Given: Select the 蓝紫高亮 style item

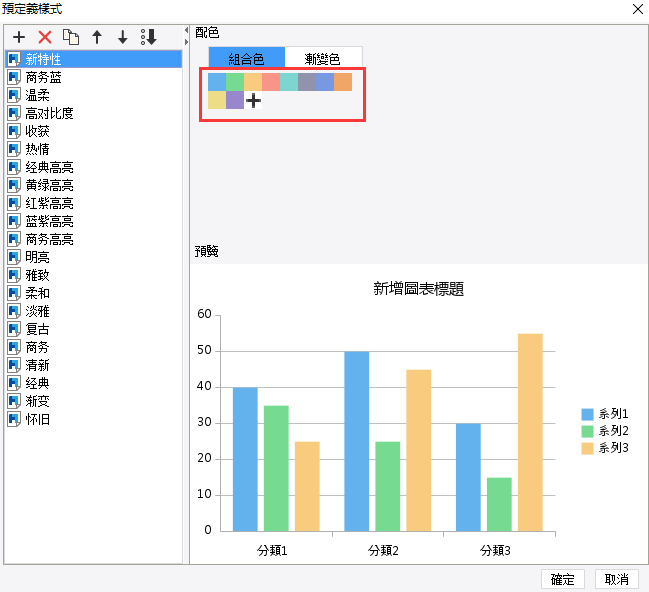Looking at the screenshot, I should (94, 221).
